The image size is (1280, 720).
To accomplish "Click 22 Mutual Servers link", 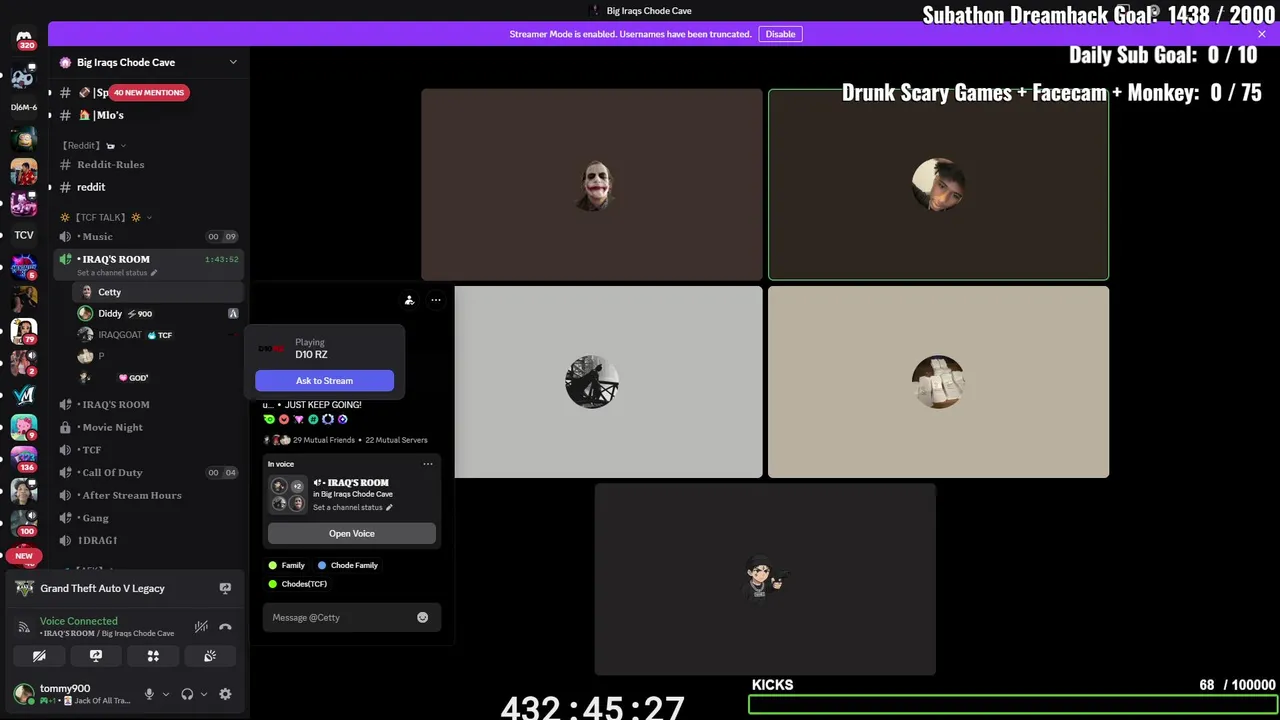I will pos(397,440).
